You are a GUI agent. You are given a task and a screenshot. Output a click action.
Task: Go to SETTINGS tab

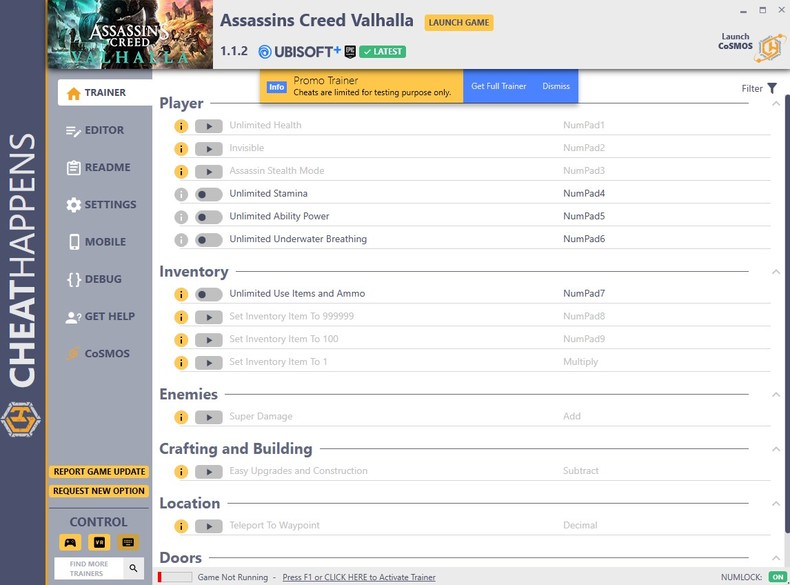[101, 205]
